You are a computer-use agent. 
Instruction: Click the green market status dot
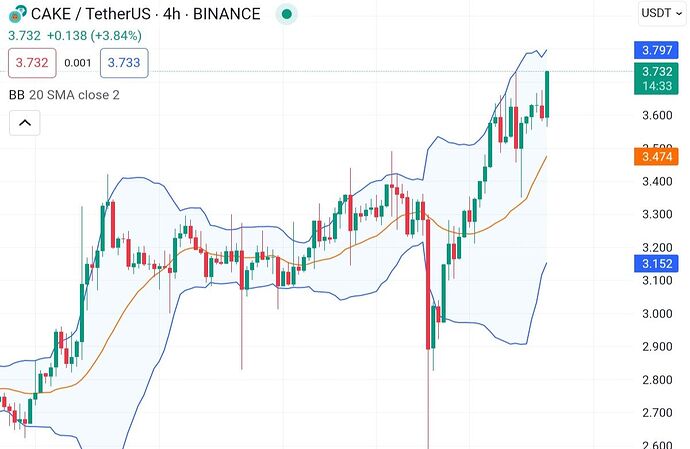click(x=287, y=14)
